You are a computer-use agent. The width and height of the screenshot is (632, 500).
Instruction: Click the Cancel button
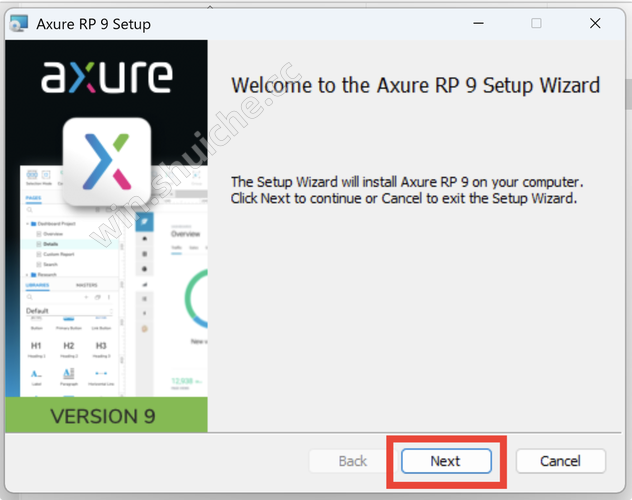[561, 461]
